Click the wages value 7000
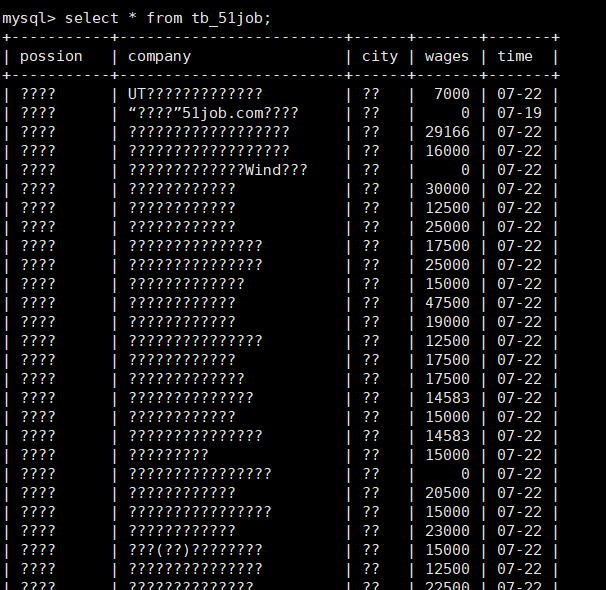The height and width of the screenshot is (590, 606). tap(451, 94)
